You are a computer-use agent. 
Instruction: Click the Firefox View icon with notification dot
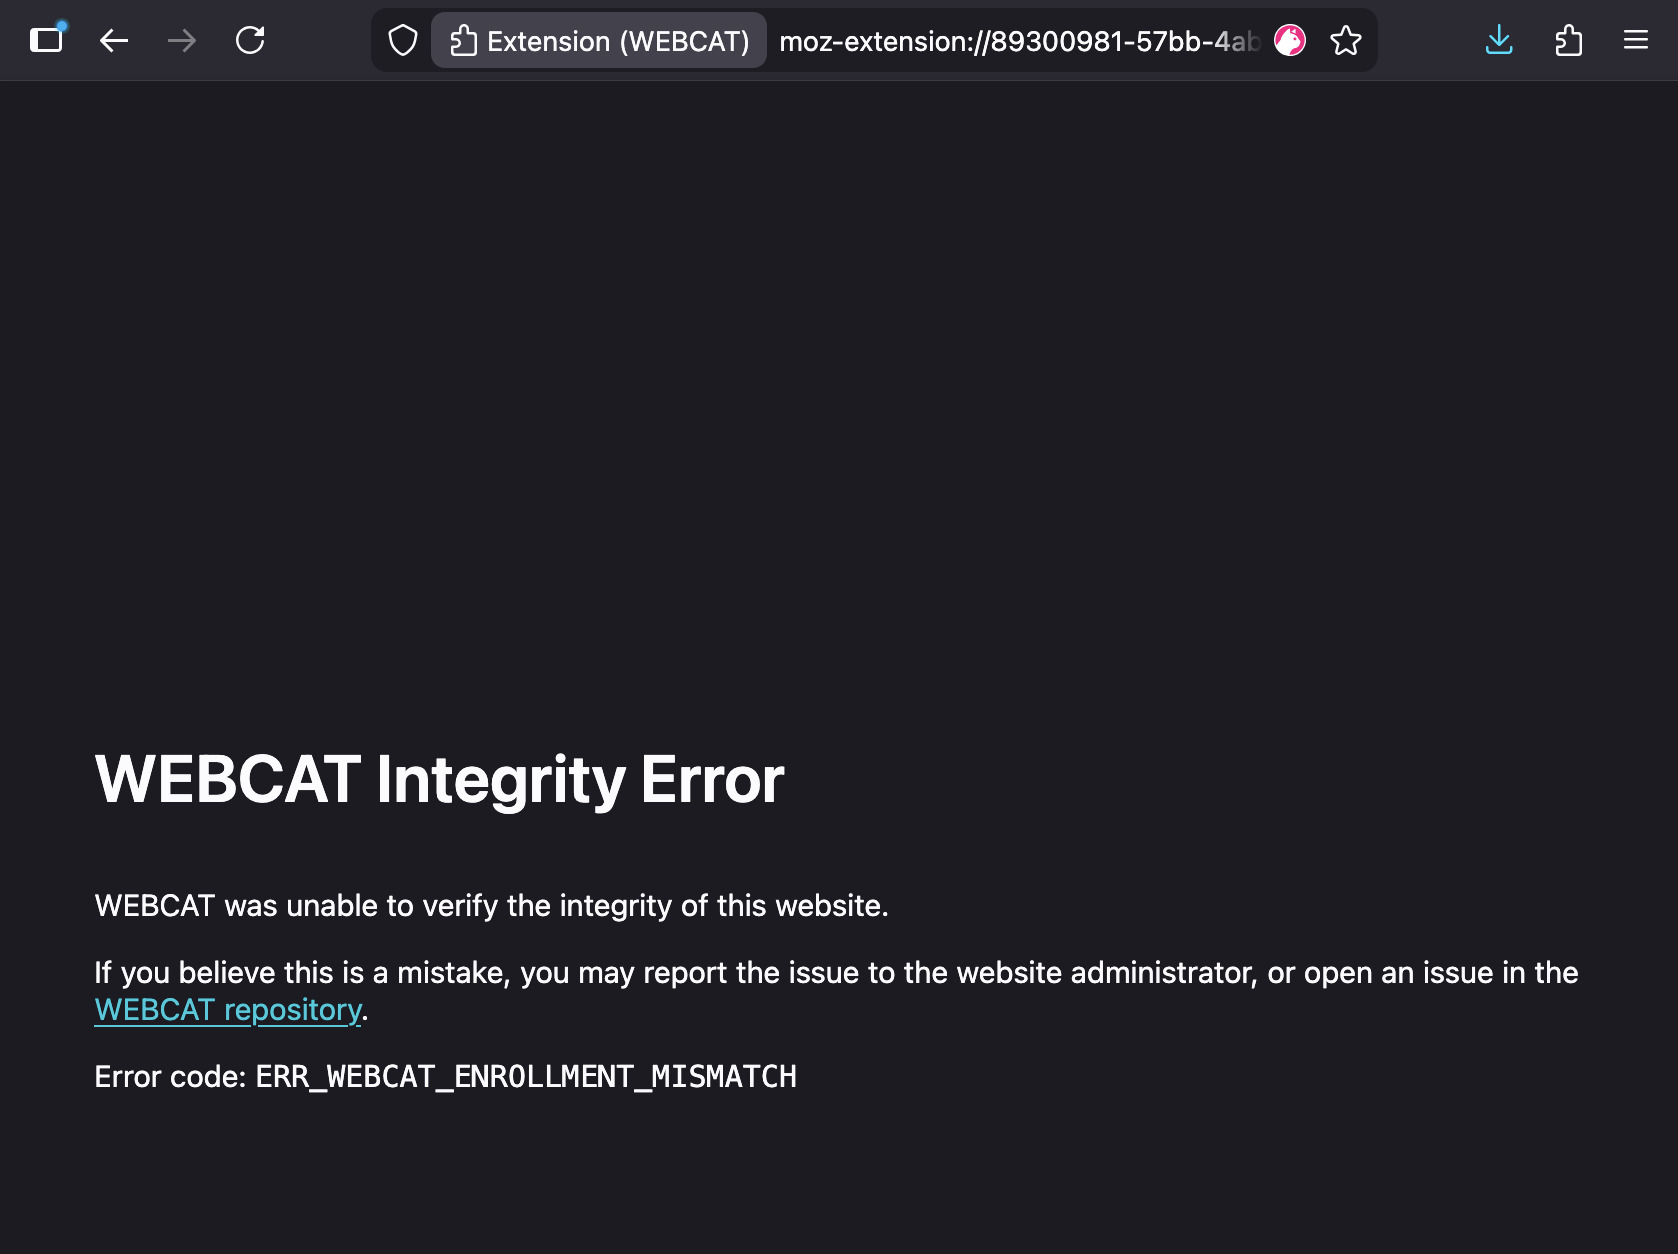[x=47, y=40]
